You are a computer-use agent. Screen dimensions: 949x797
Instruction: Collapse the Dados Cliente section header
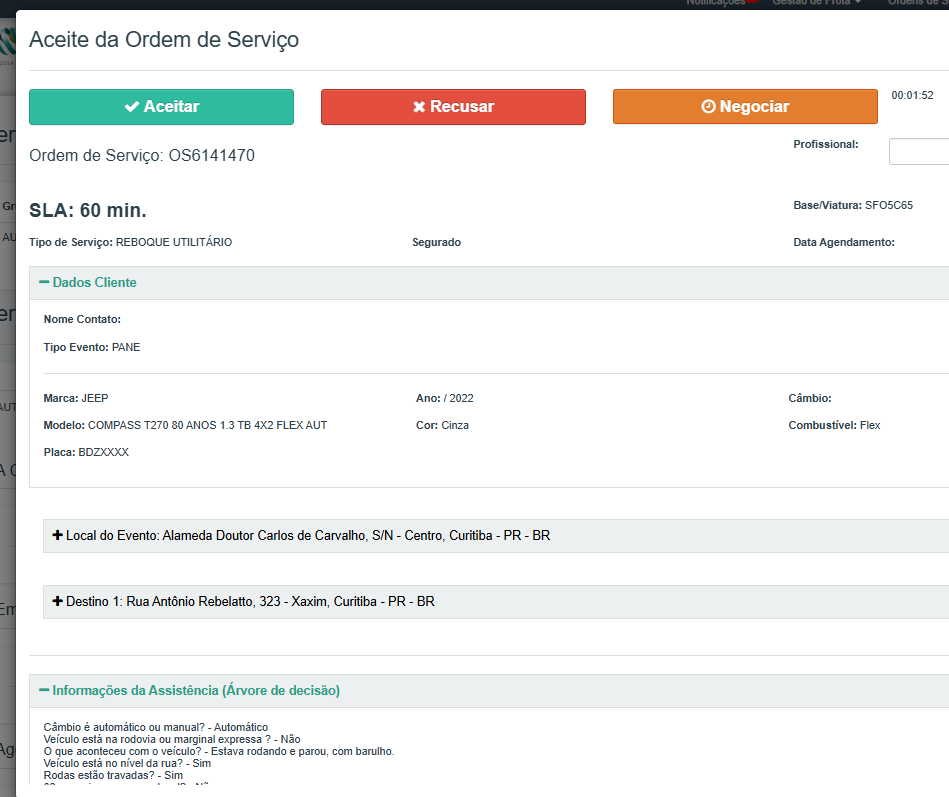pos(94,283)
